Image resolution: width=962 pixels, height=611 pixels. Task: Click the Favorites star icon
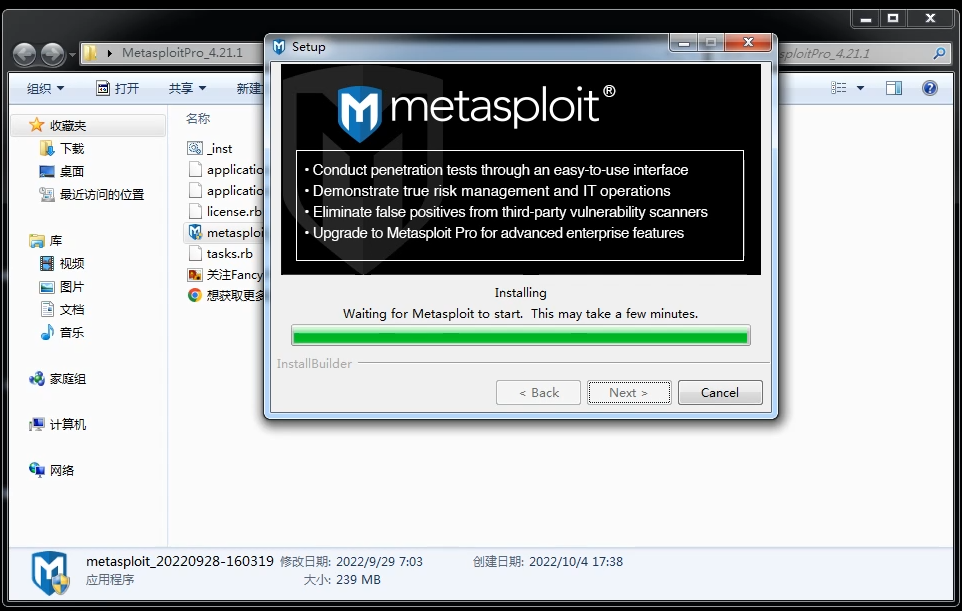click(x=36, y=125)
